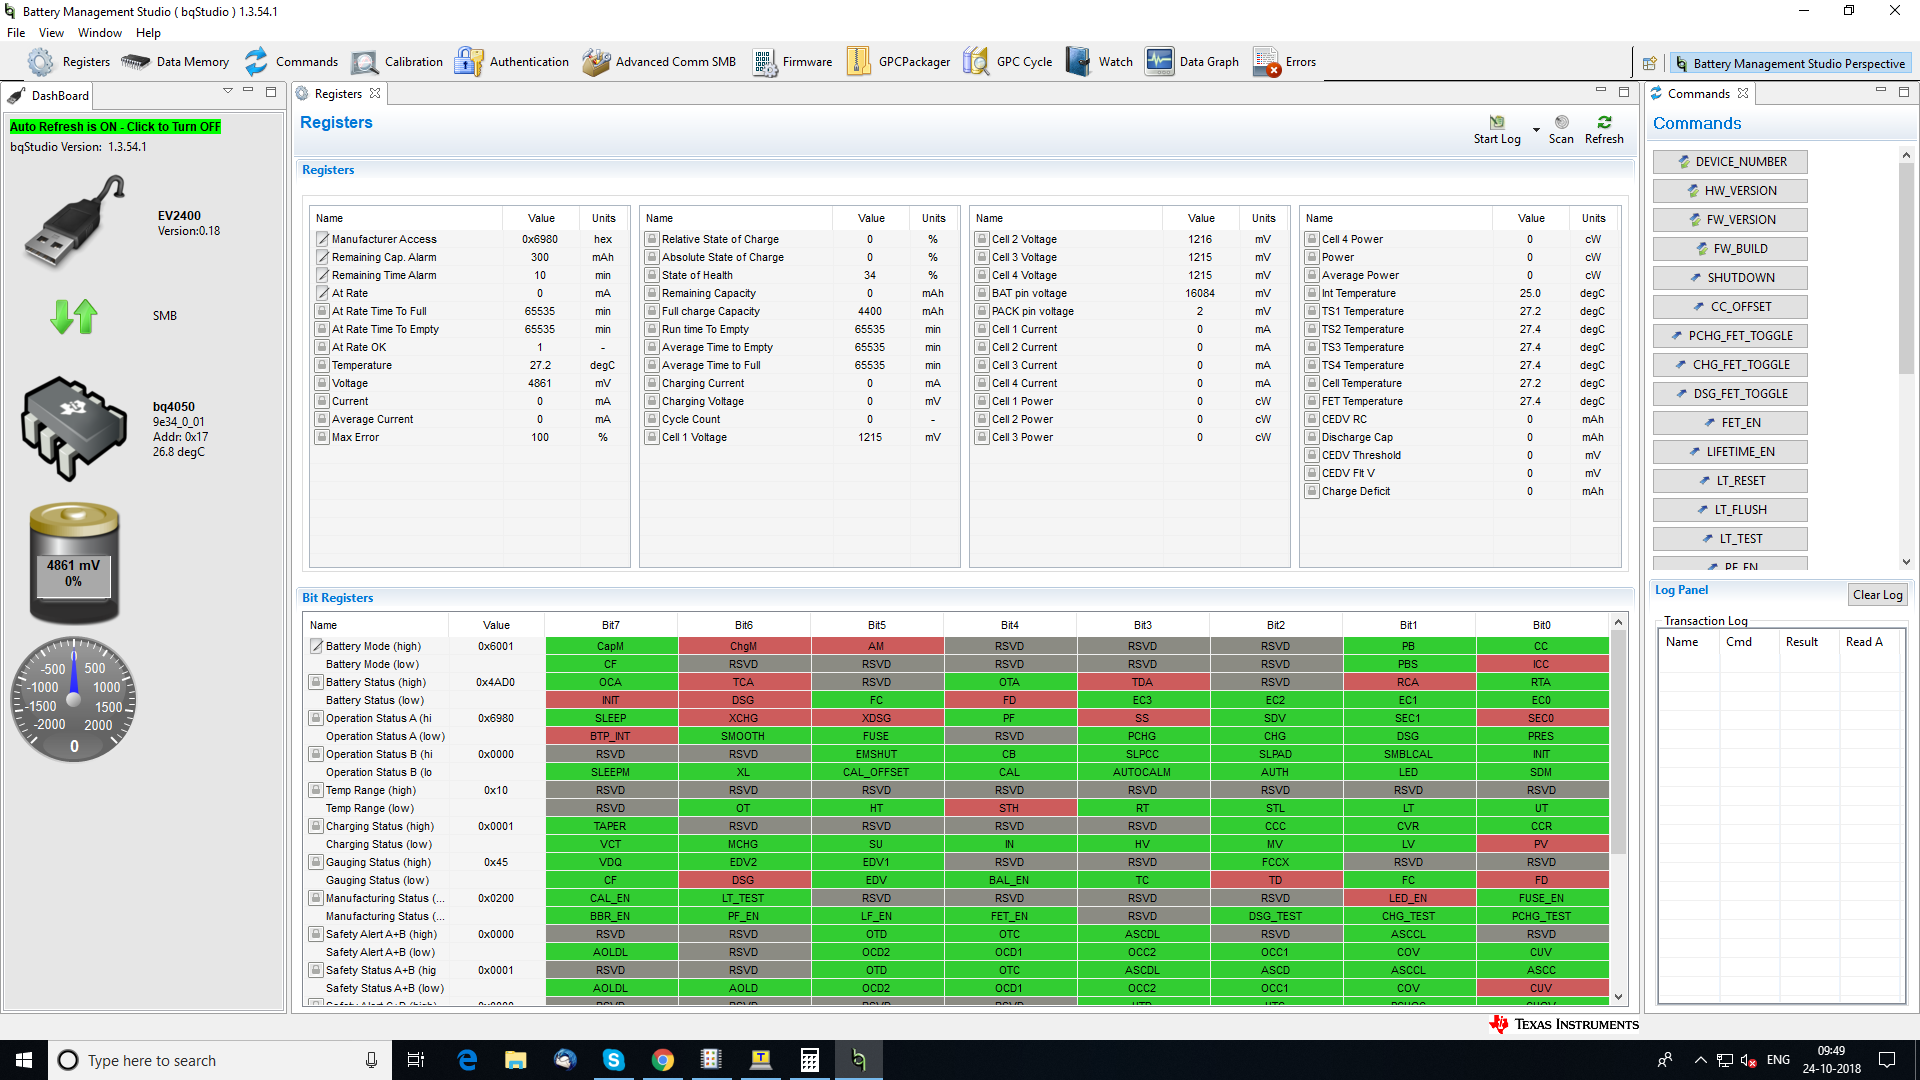Click the Windows search box
The width and height of the screenshot is (1920, 1080).
pyautogui.click(x=217, y=1060)
